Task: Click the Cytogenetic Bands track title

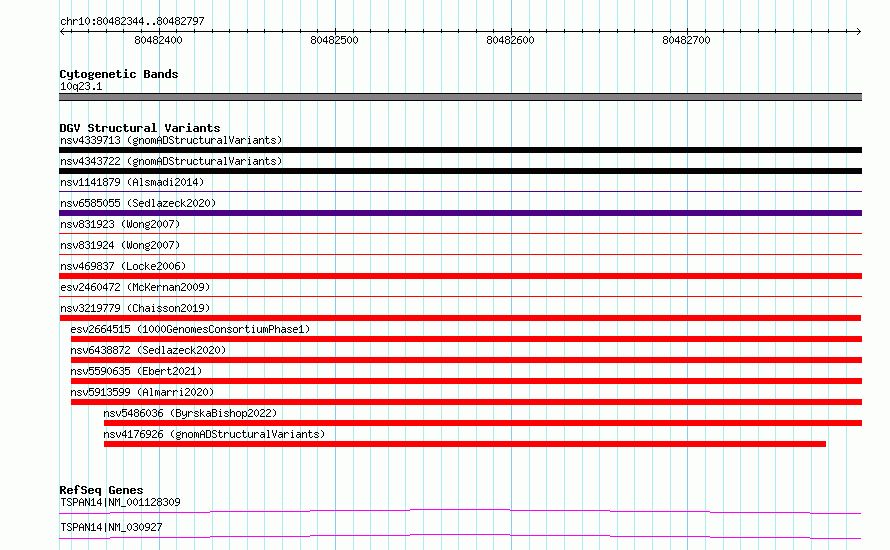Action: click(x=119, y=74)
